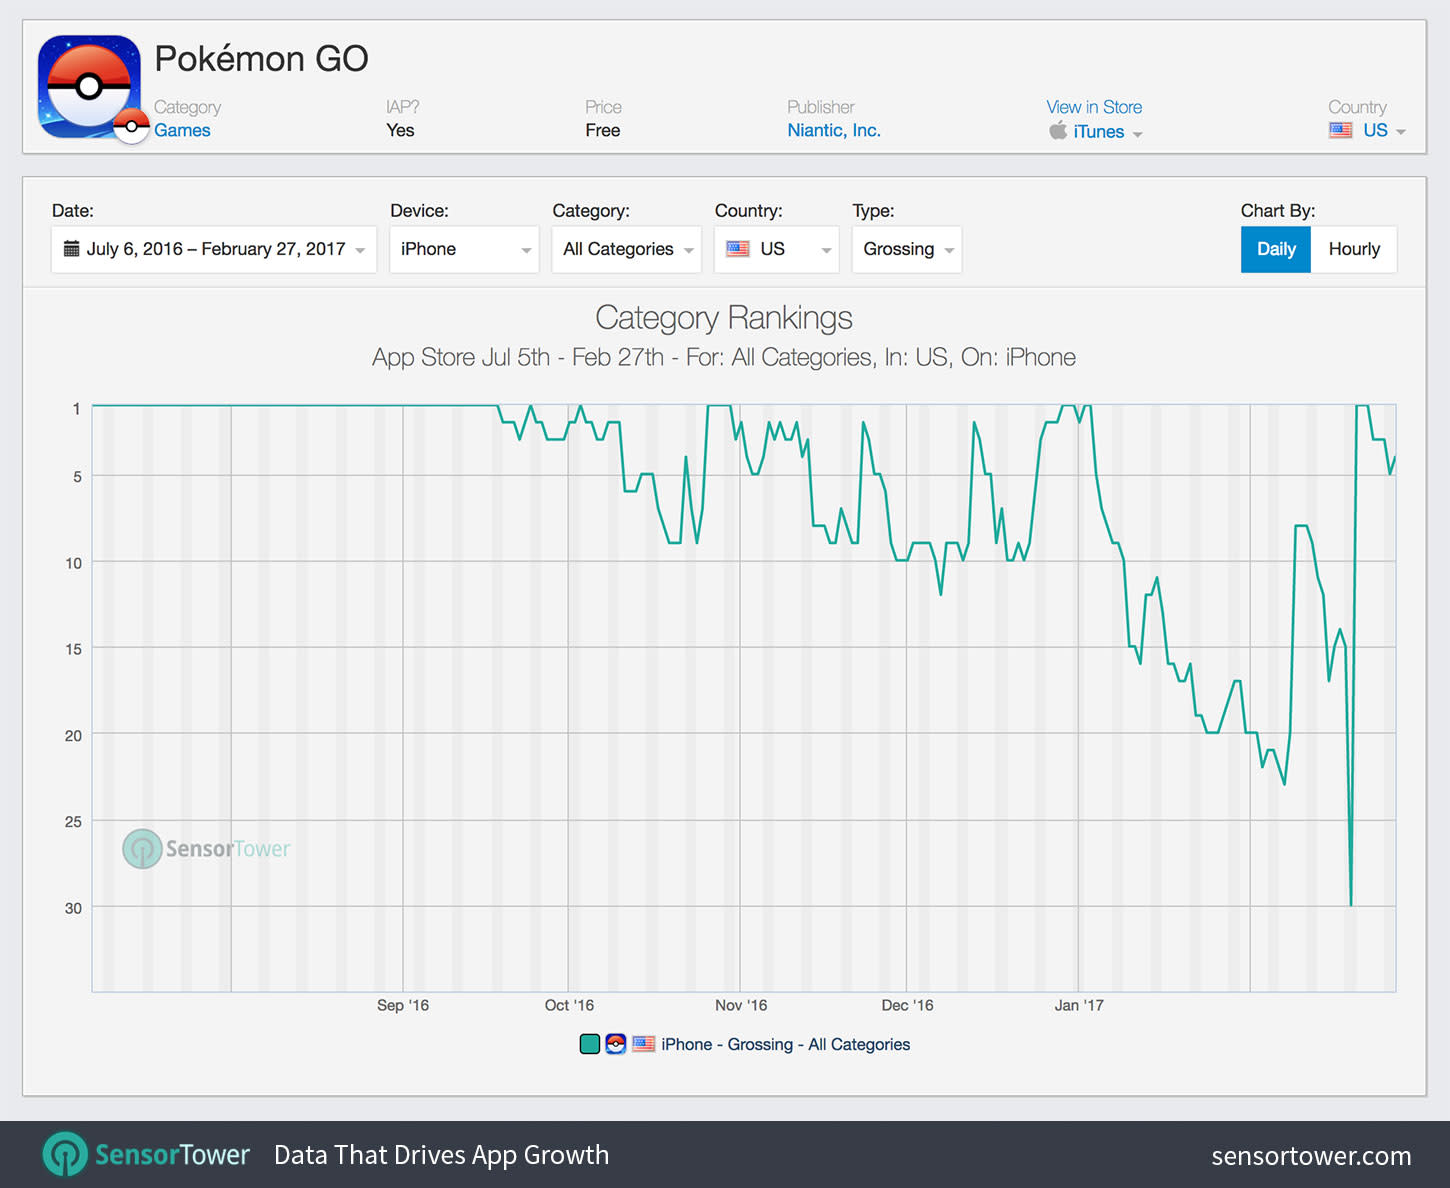Click the calendar icon in the date picker
The image size is (1450, 1188).
click(69, 249)
